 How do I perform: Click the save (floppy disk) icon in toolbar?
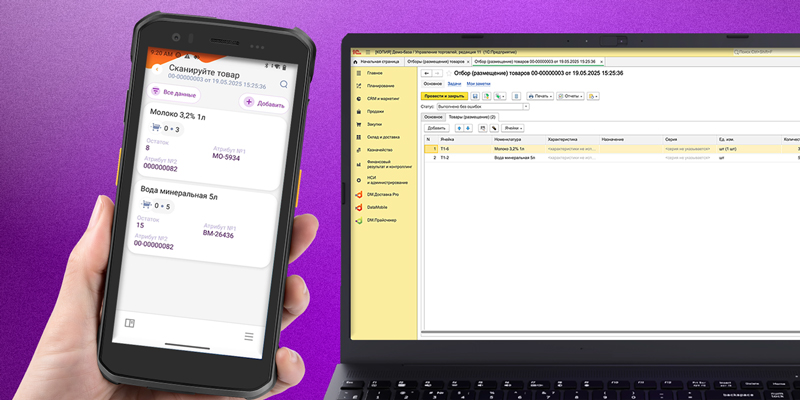[473, 96]
